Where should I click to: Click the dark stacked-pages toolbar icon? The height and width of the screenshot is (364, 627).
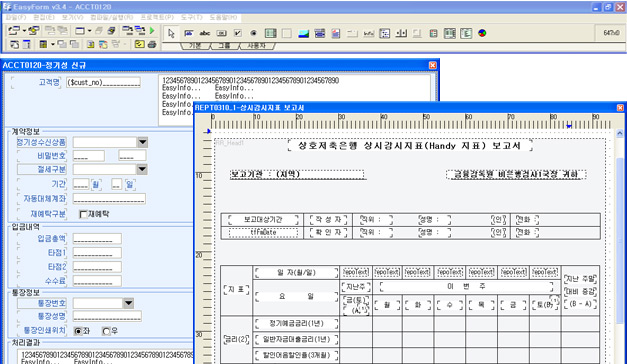pos(112,30)
